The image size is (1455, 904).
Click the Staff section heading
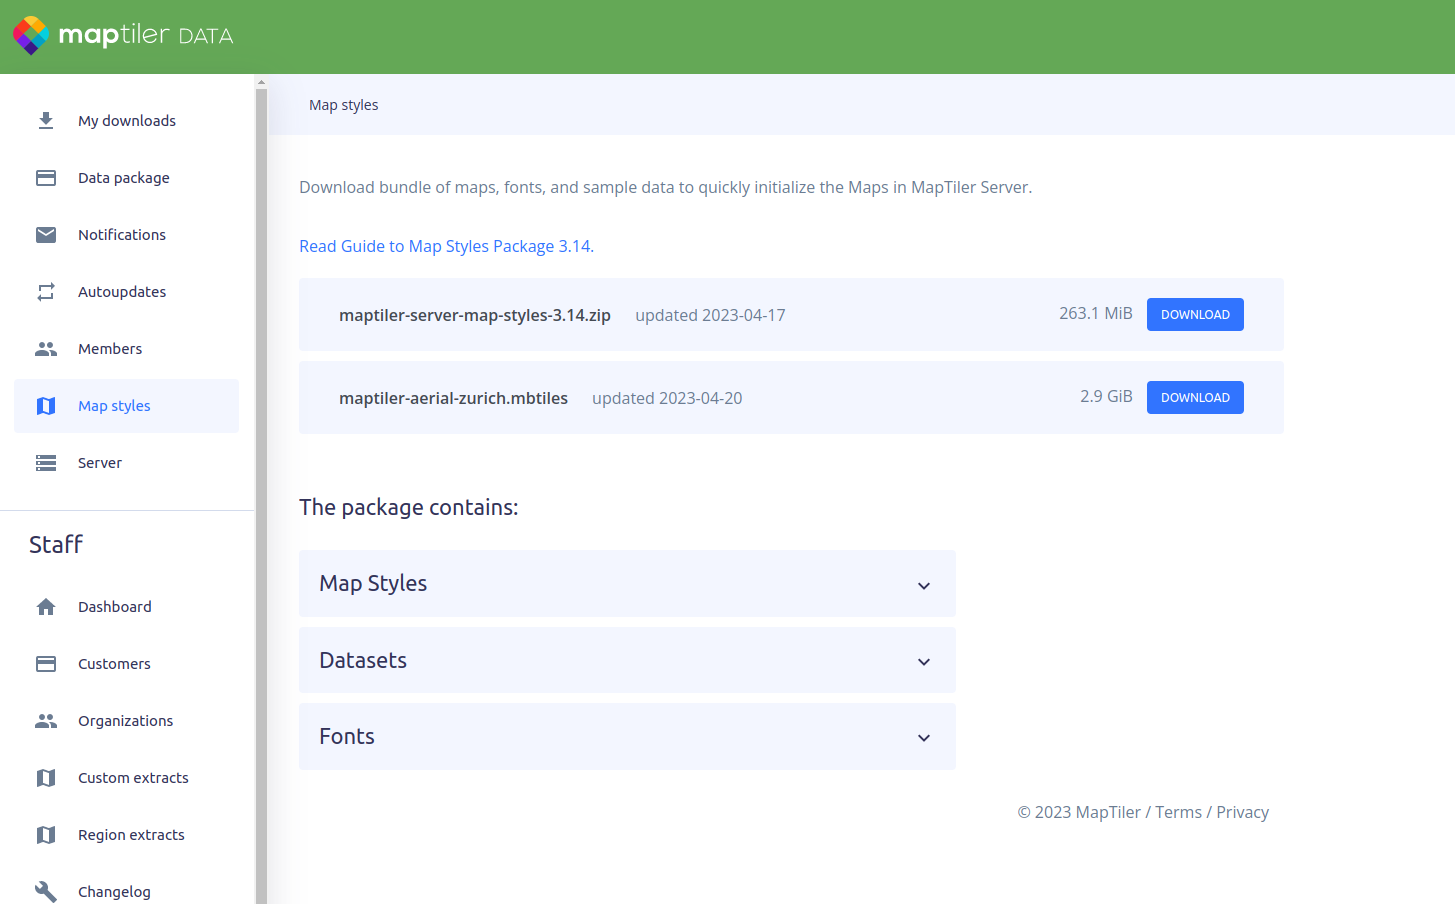[x=56, y=545]
